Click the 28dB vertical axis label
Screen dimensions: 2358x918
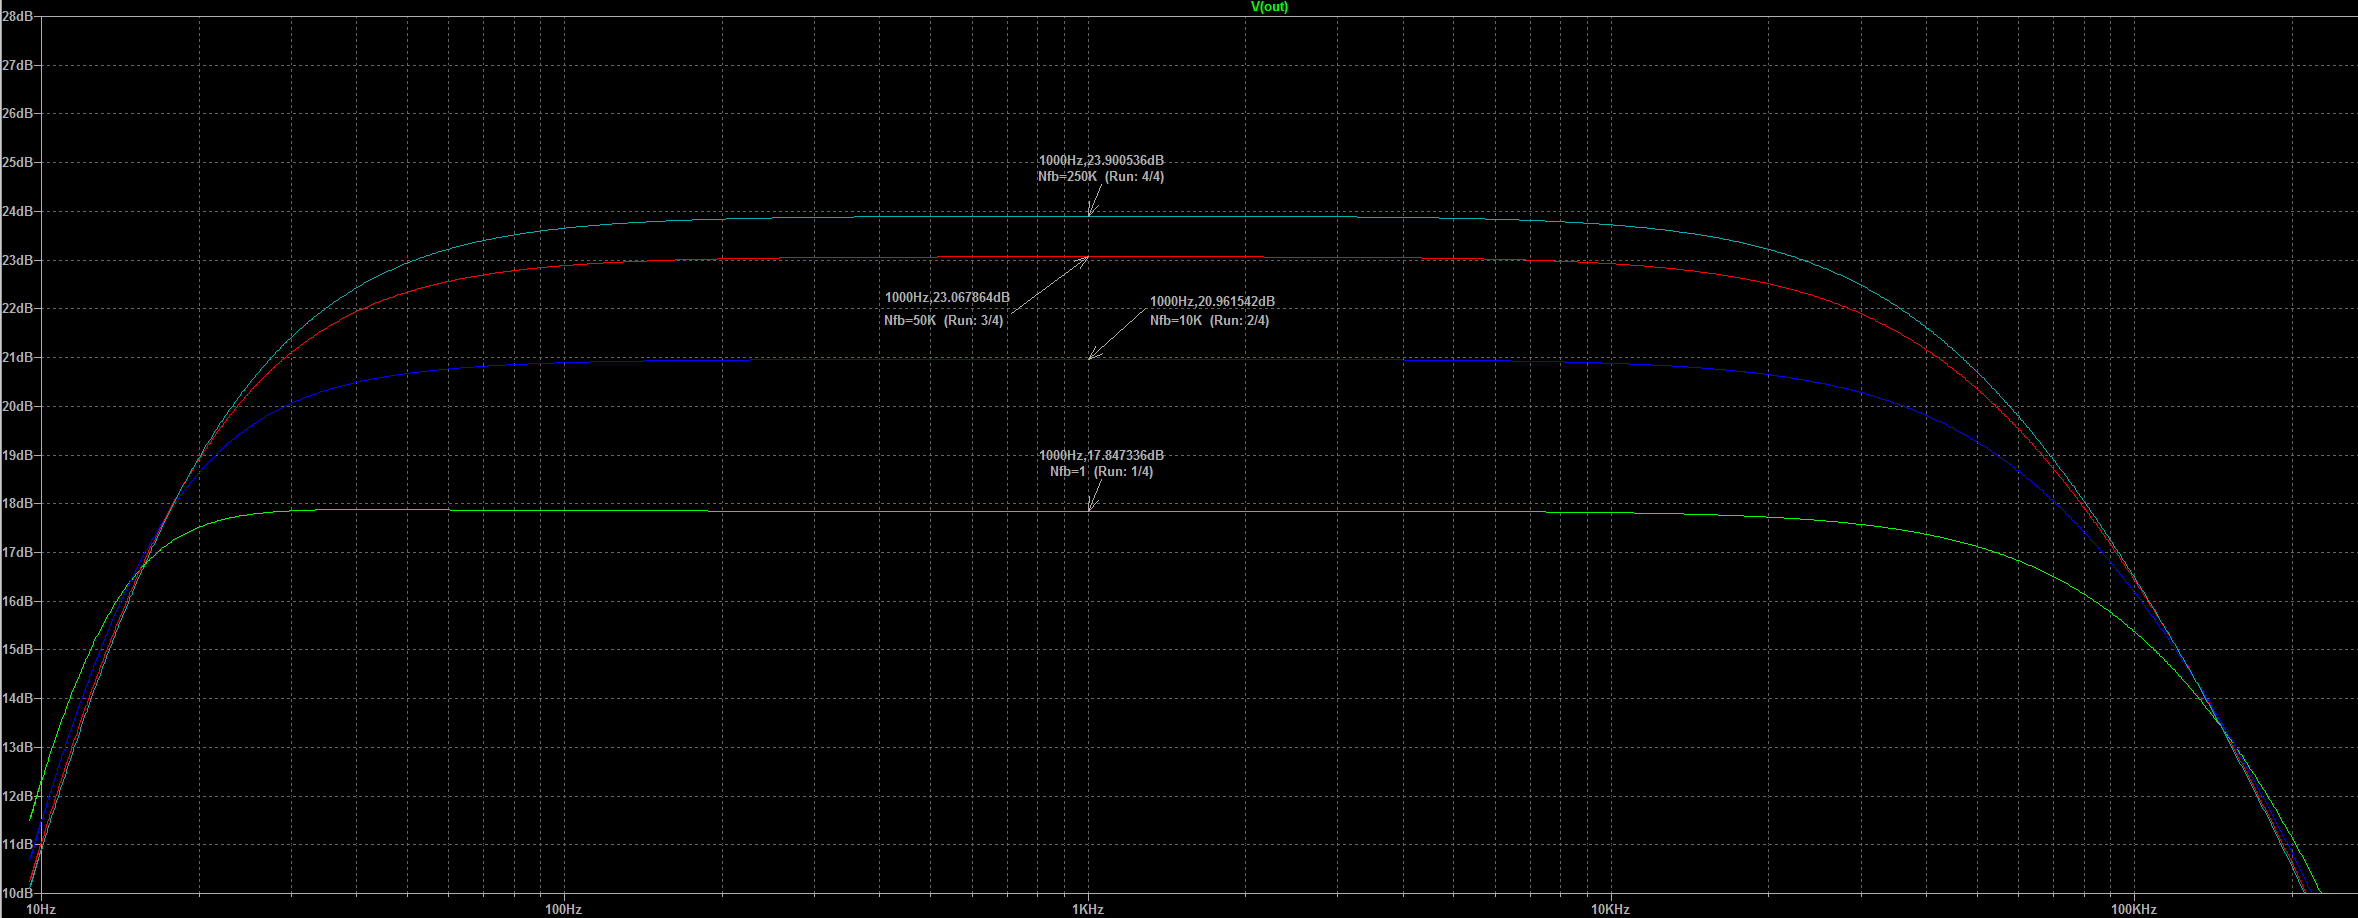[17, 17]
